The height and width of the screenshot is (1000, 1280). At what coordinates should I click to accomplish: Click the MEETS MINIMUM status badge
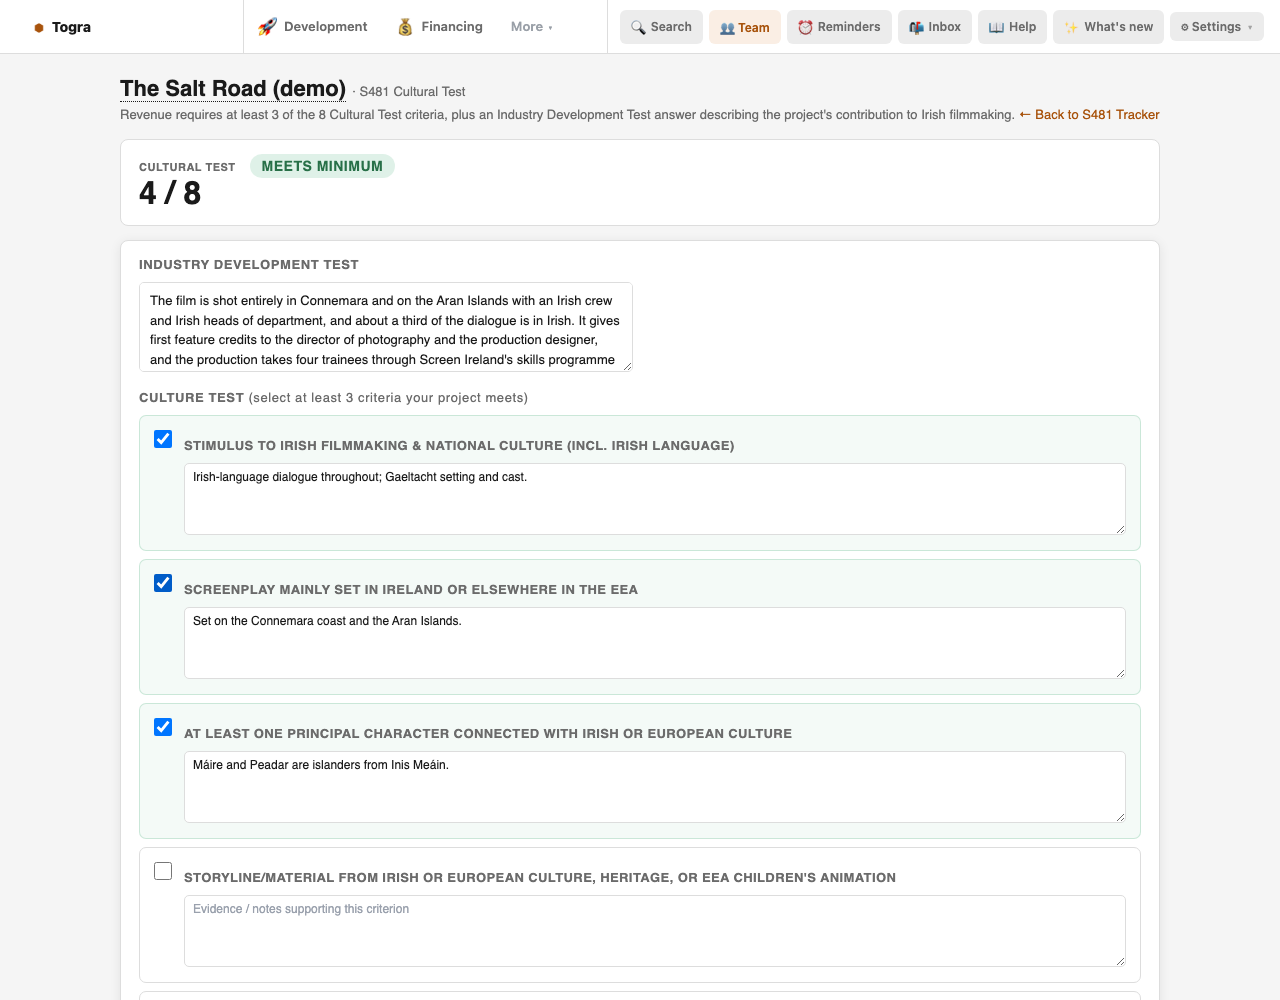pyautogui.click(x=322, y=166)
